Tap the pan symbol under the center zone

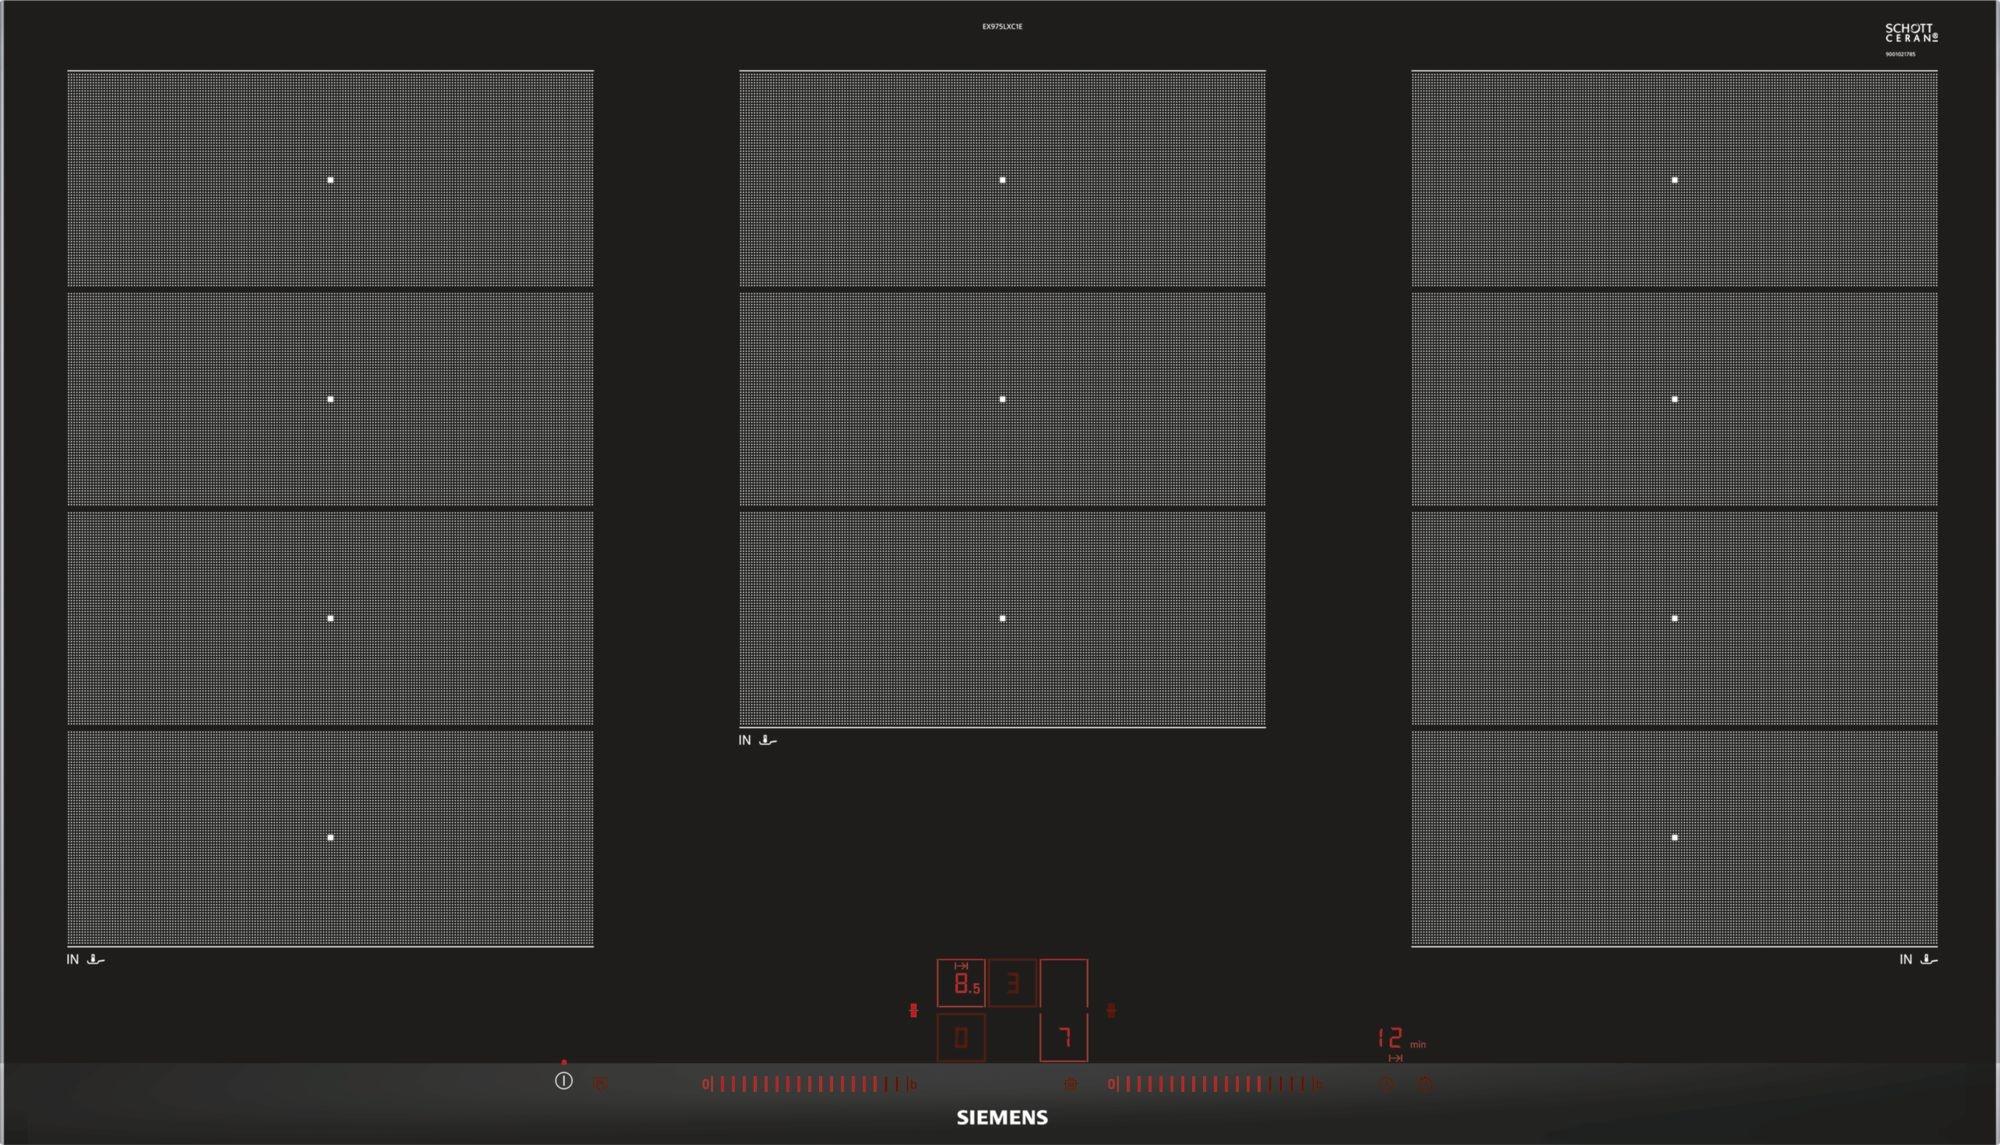(x=768, y=740)
